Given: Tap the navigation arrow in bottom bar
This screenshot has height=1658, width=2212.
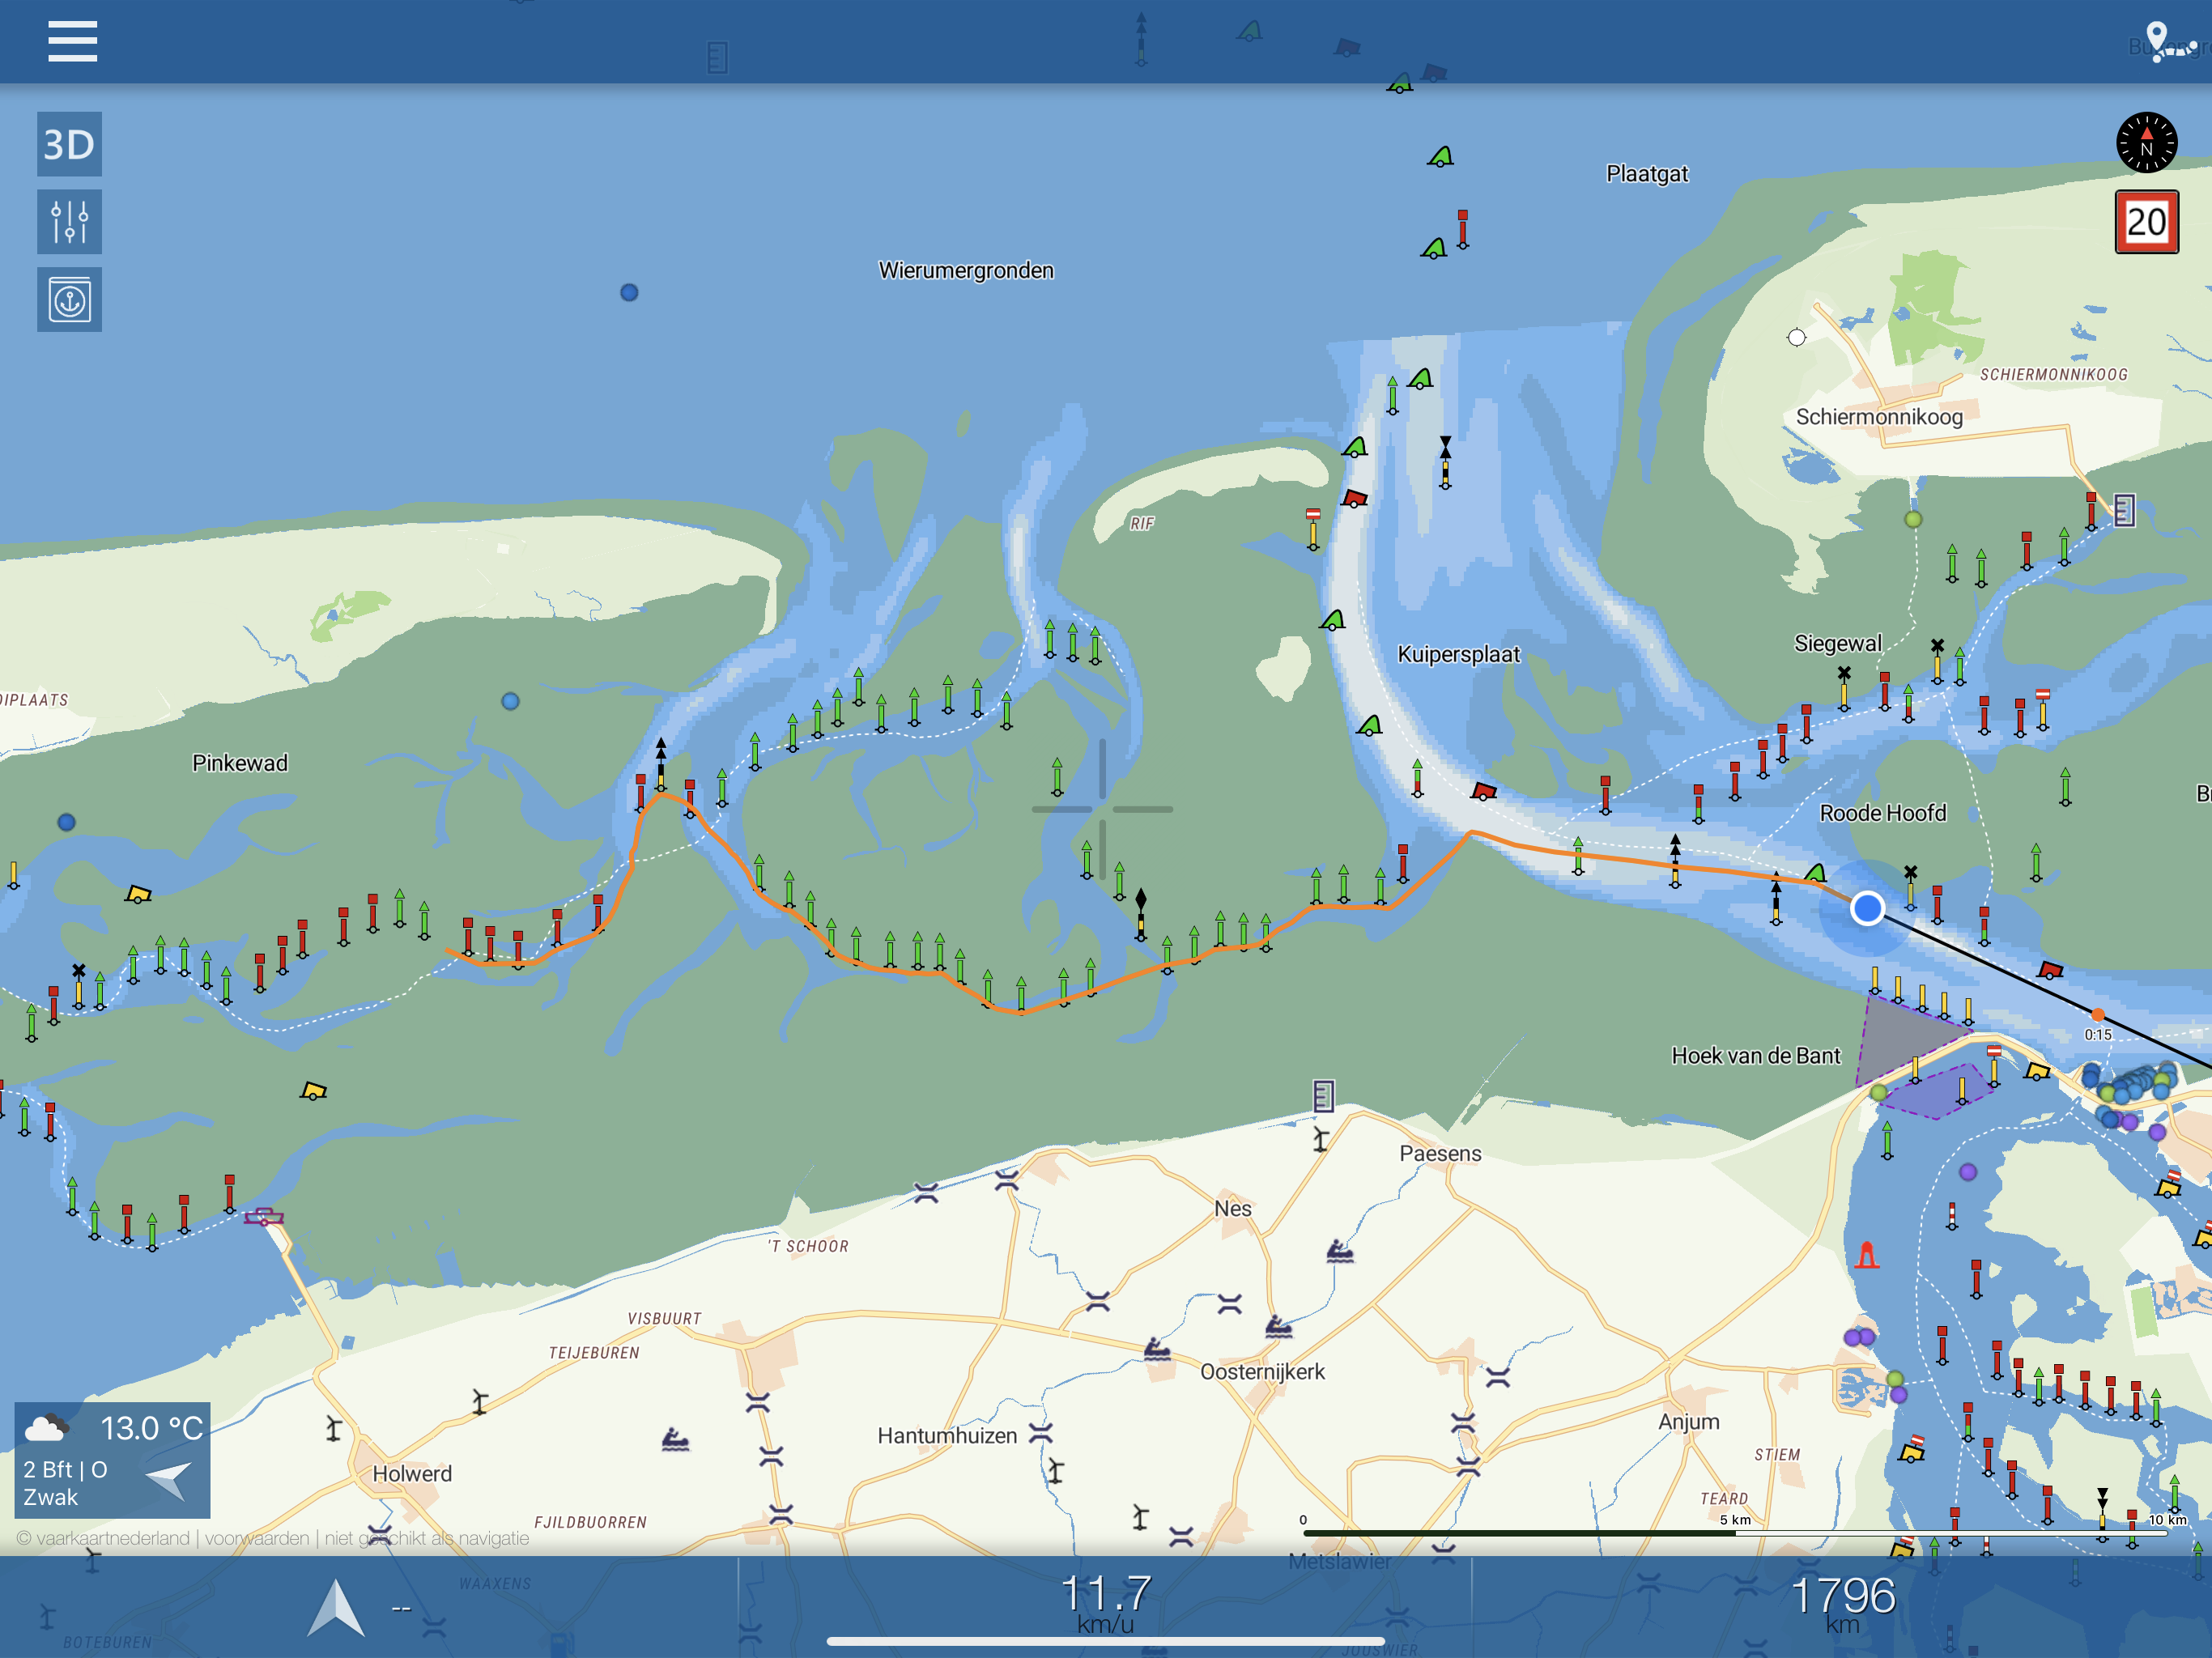Looking at the screenshot, I should [x=336, y=1607].
